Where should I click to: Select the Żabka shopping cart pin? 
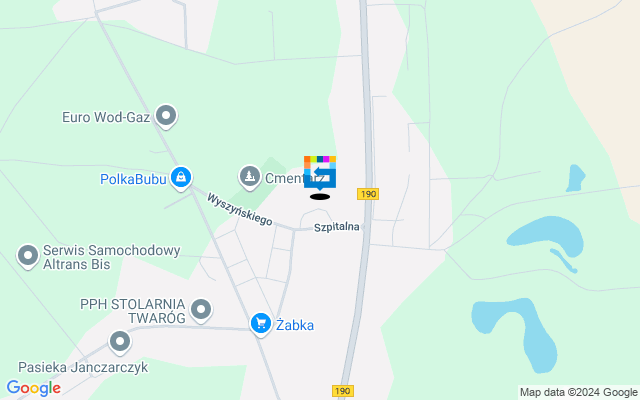click(x=261, y=324)
